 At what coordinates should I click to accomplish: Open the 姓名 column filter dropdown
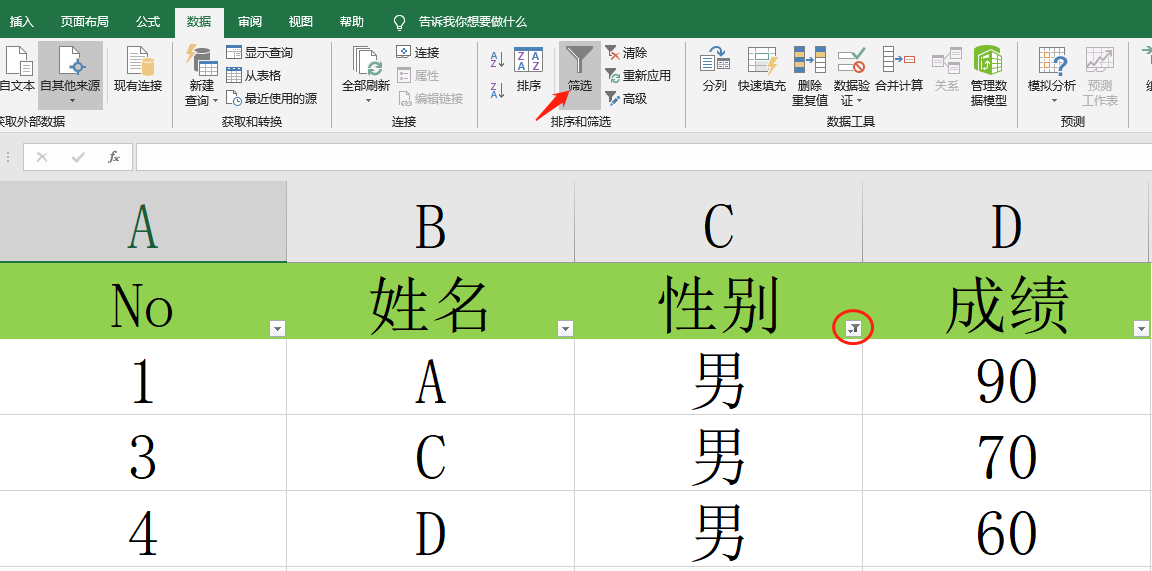click(x=566, y=328)
